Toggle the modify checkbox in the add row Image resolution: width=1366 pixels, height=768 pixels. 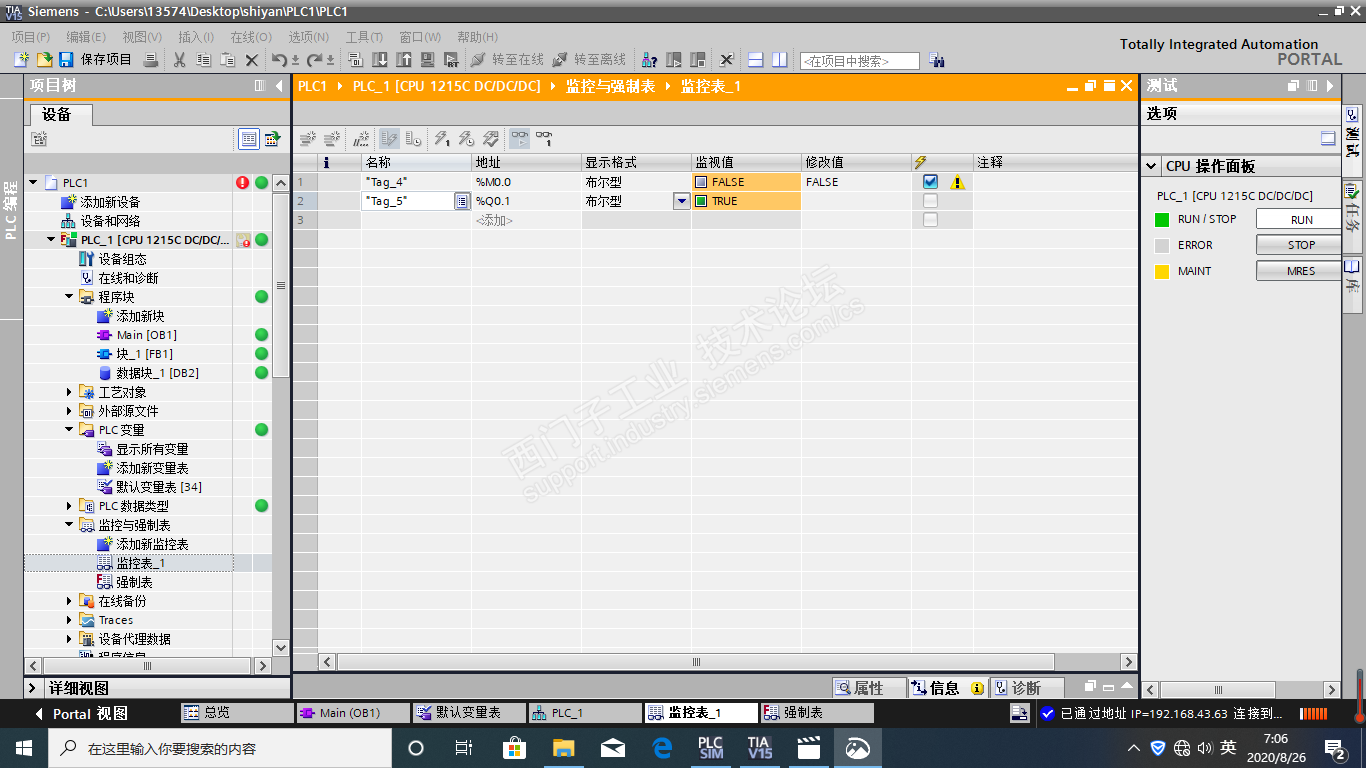930,220
